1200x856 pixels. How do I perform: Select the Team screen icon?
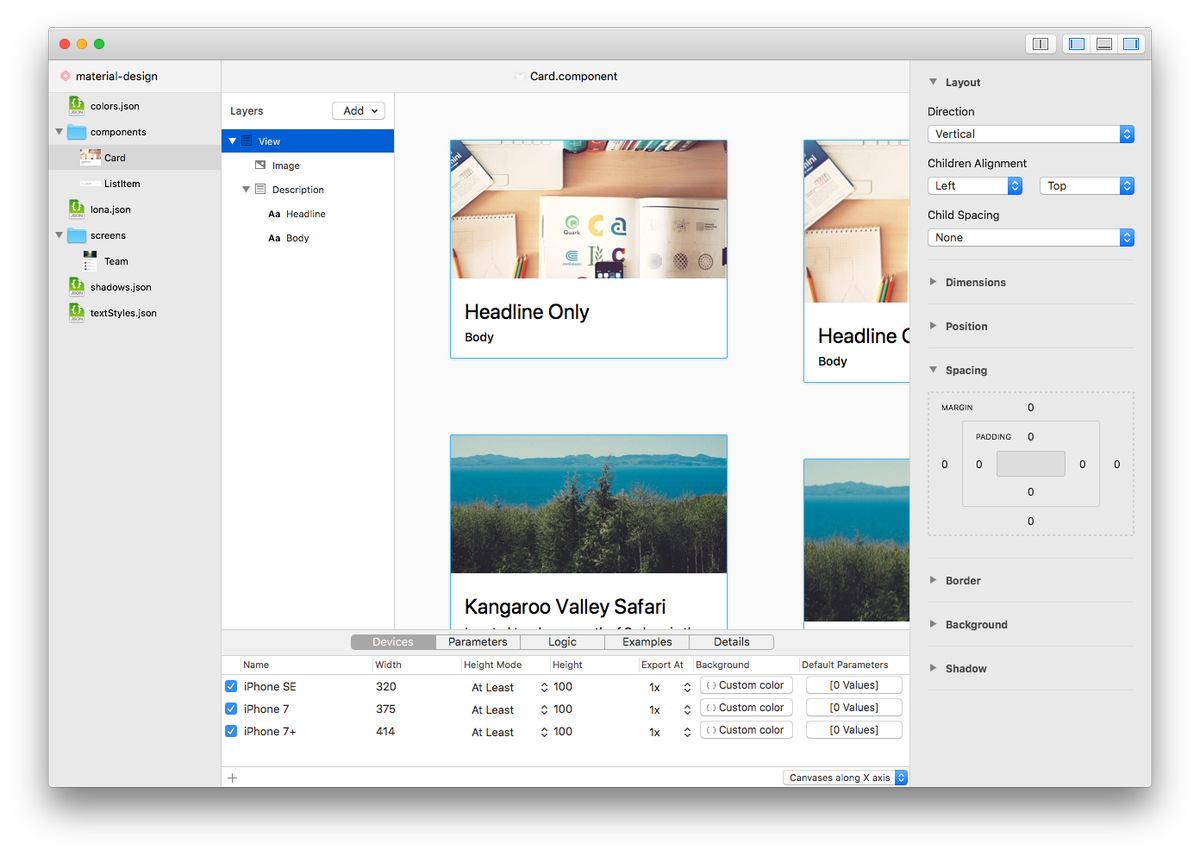point(90,261)
